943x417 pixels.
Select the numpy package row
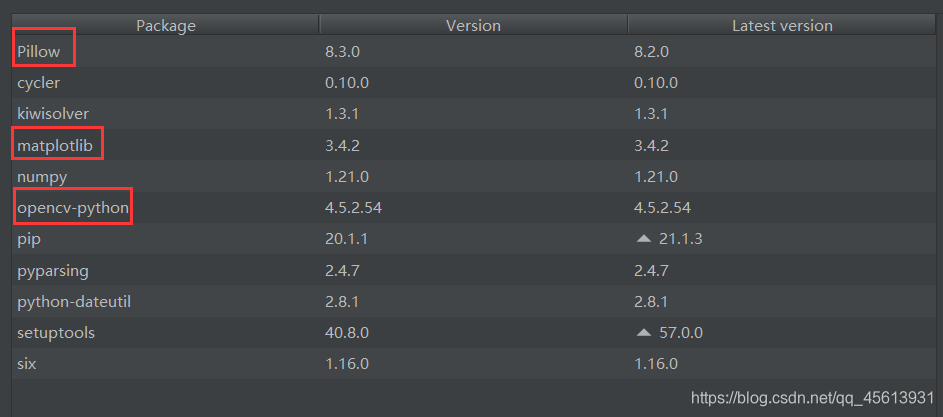[474, 176]
